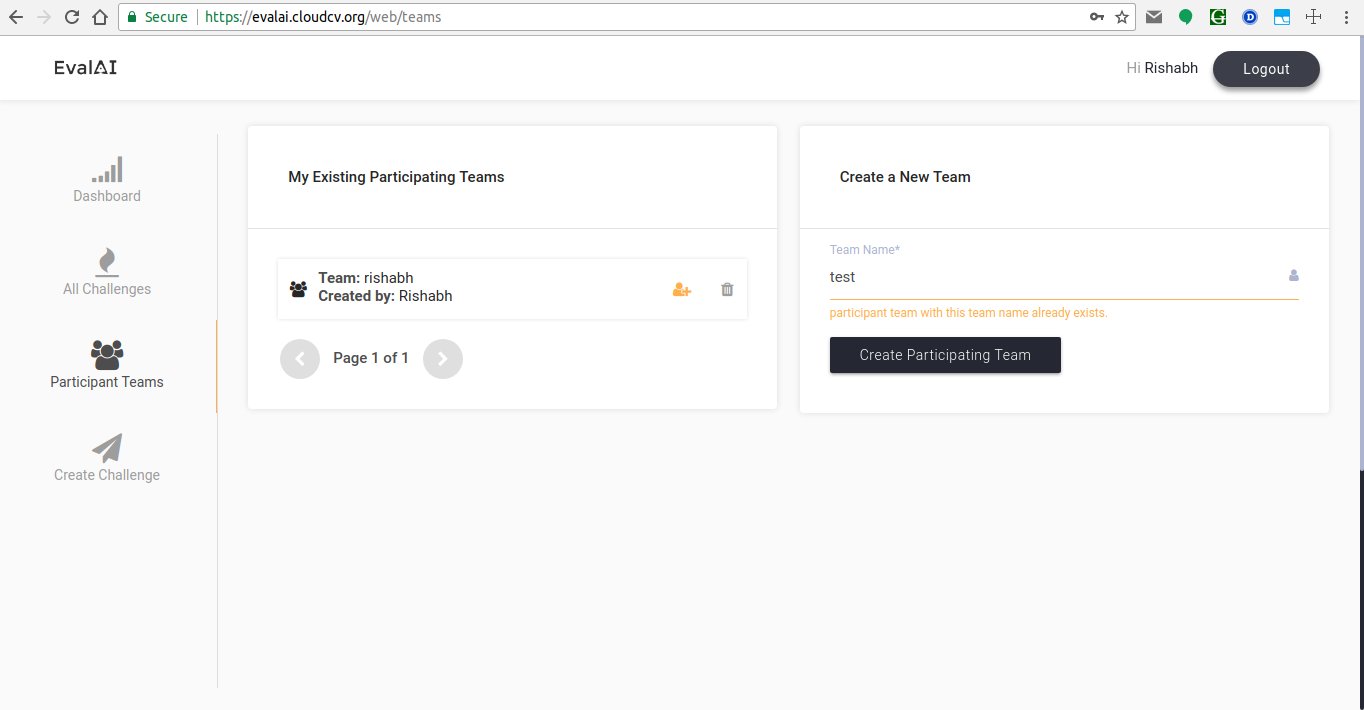1364x710 pixels.
Task: Click the browser address bar URL
Action: pos(323,17)
